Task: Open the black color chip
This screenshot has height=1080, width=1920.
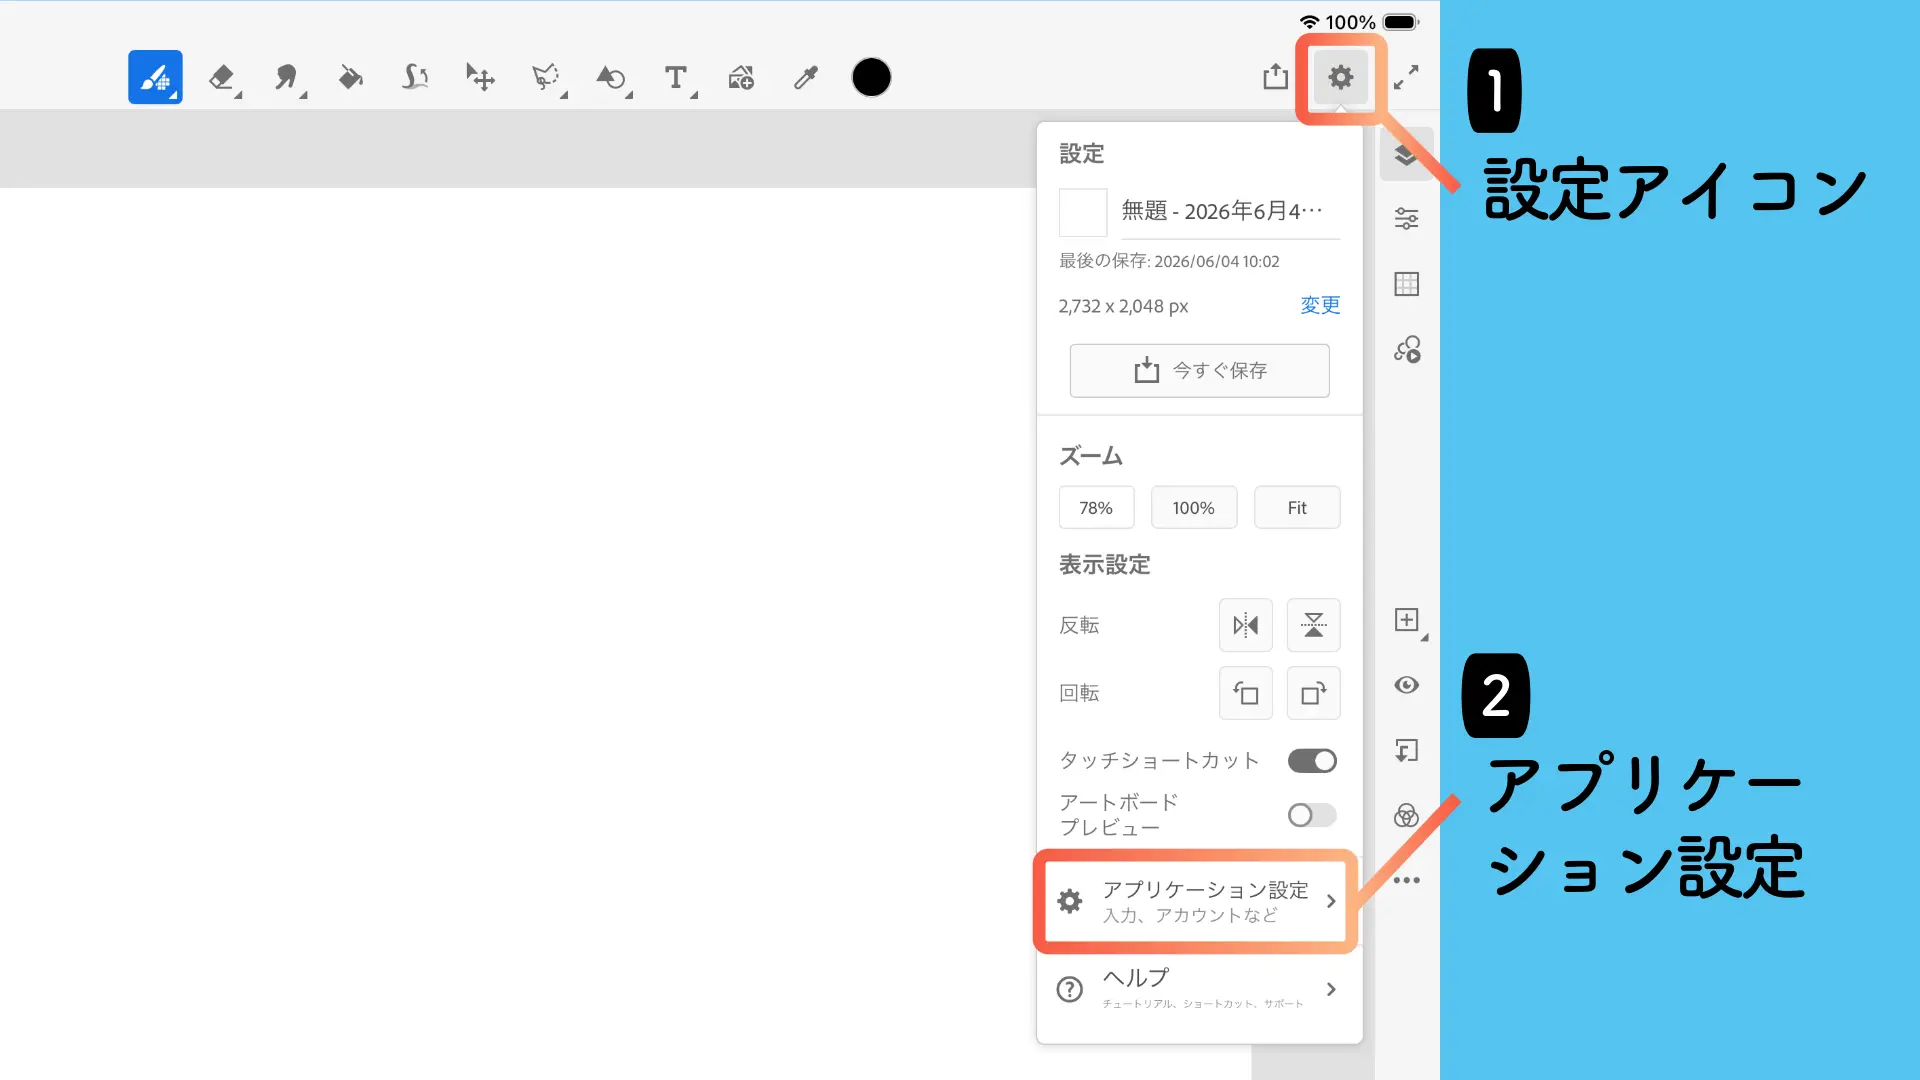Action: click(x=871, y=77)
